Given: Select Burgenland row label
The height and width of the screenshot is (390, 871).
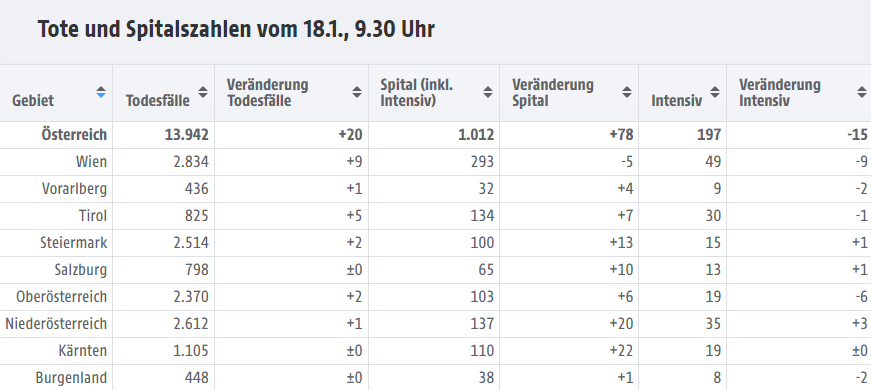Looking at the screenshot, I should click(71, 378).
